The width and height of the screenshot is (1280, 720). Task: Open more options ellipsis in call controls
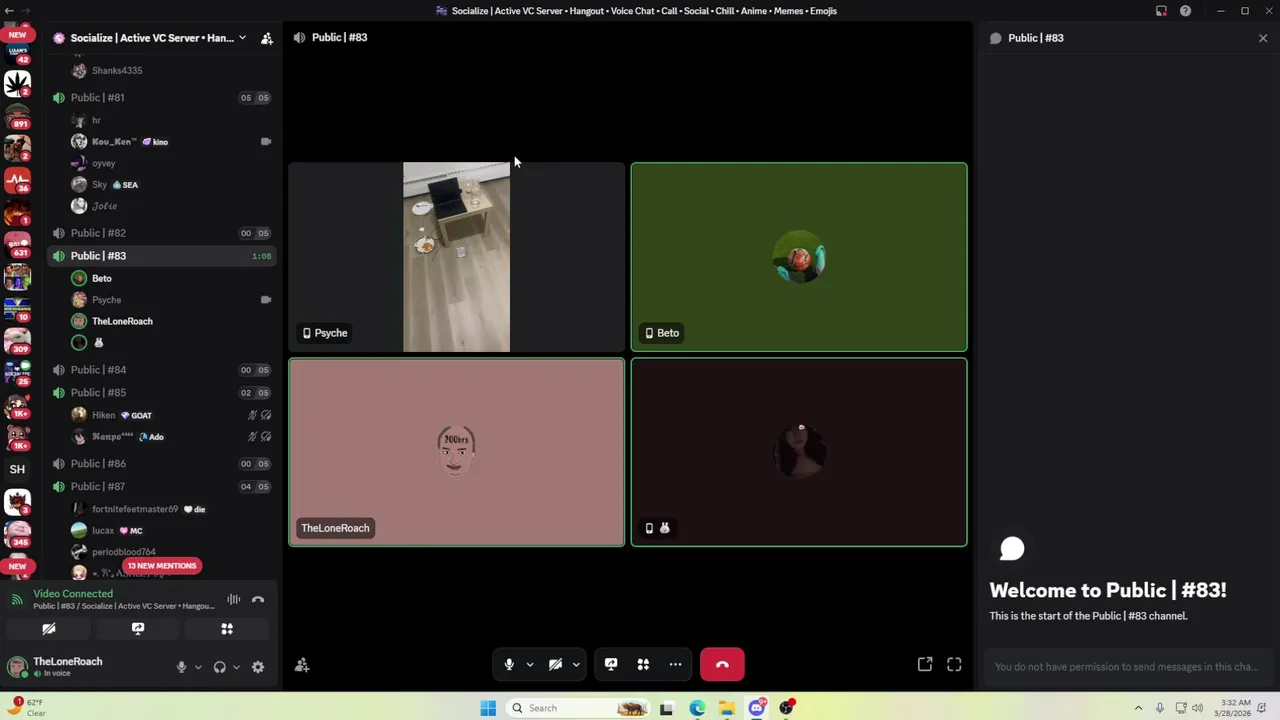tap(675, 664)
